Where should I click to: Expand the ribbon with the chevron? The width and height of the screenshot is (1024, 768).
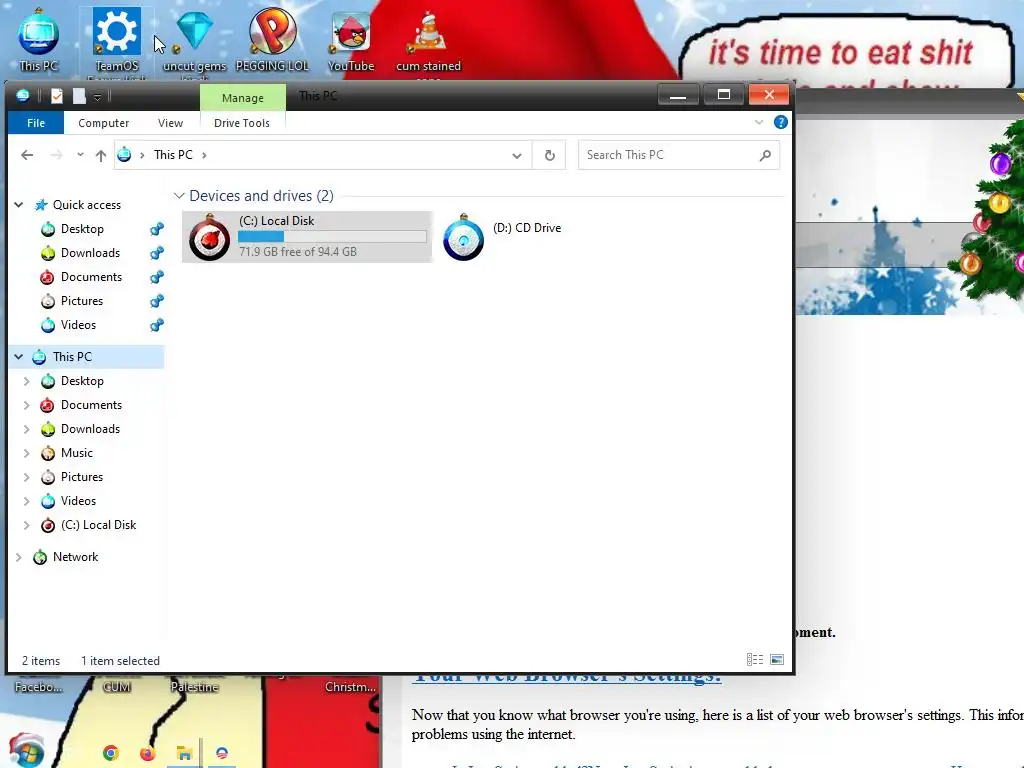point(758,122)
